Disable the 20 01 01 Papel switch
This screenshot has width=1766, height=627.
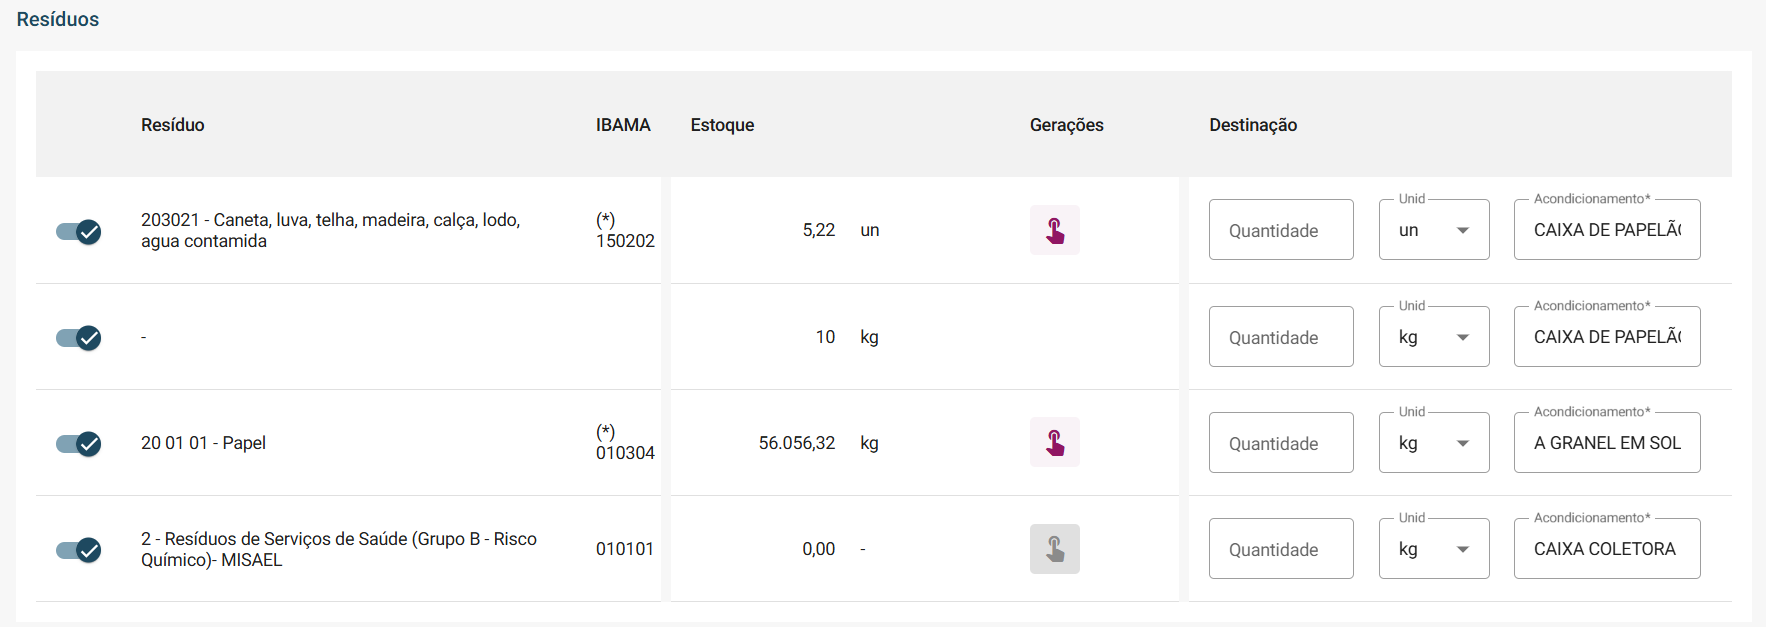pyautogui.click(x=79, y=444)
